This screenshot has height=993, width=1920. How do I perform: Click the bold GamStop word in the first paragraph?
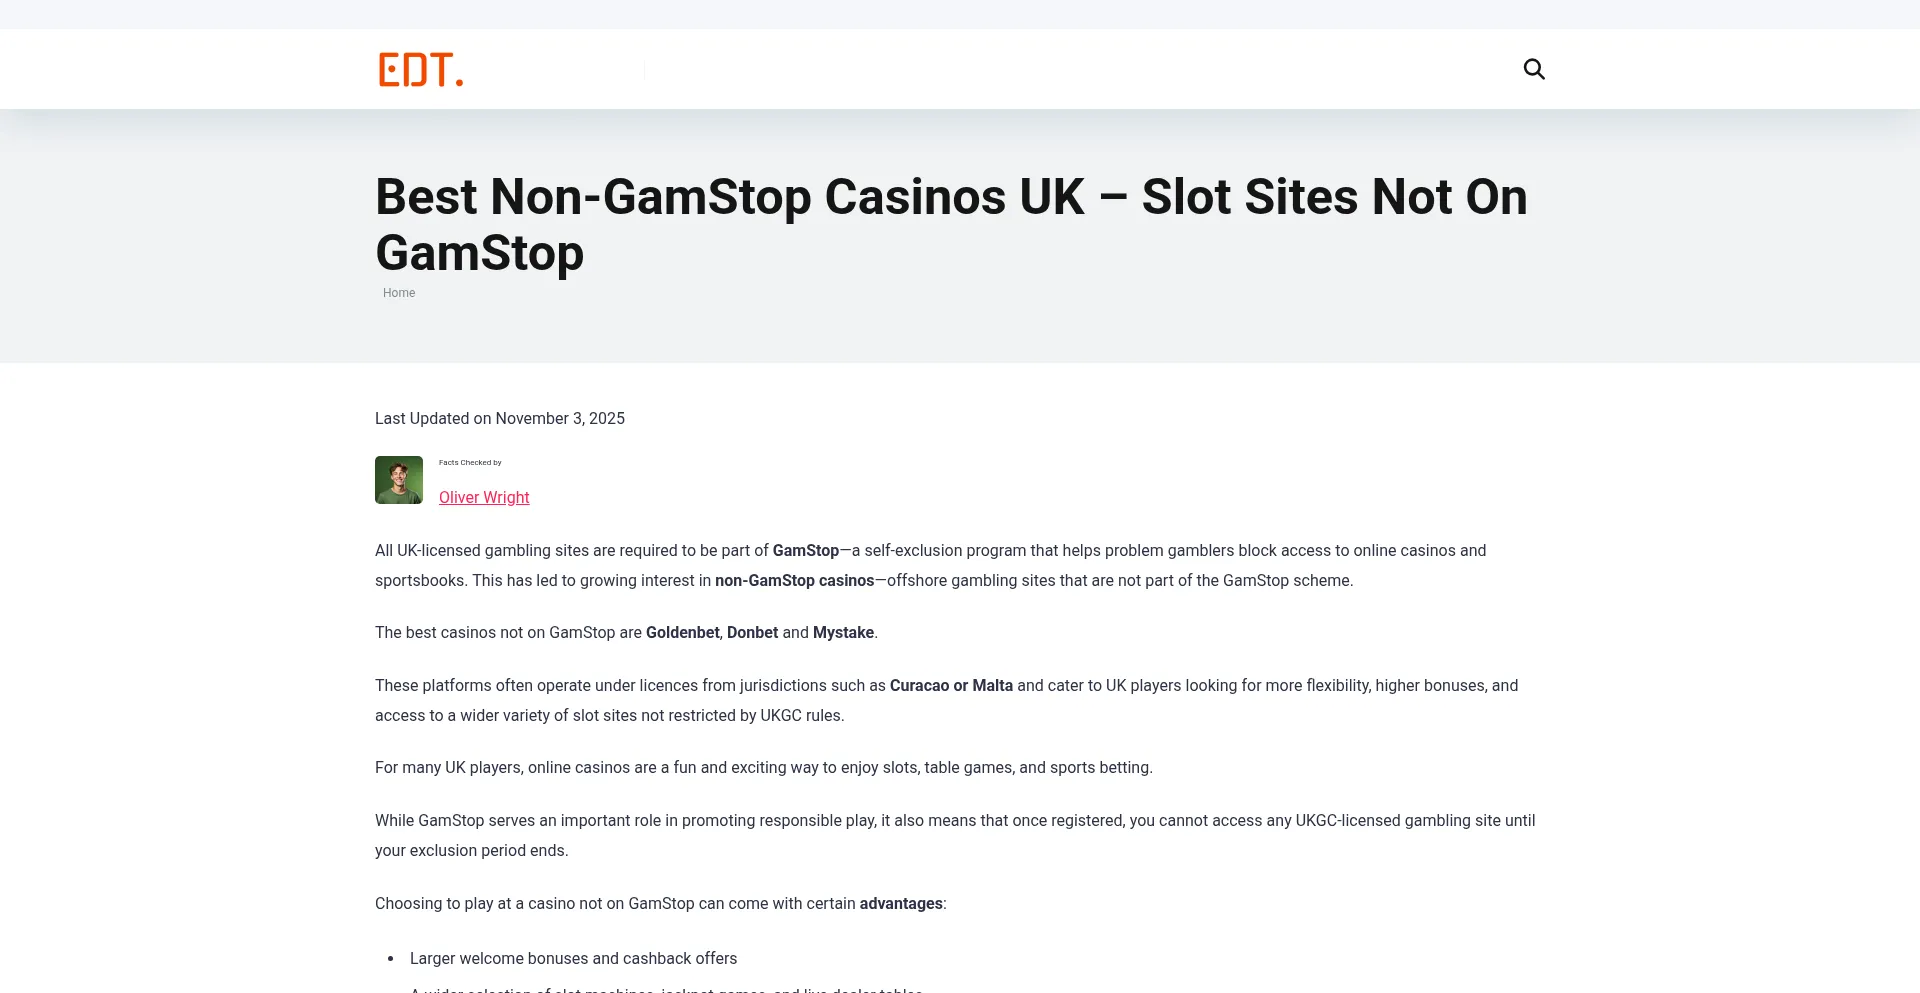click(805, 550)
